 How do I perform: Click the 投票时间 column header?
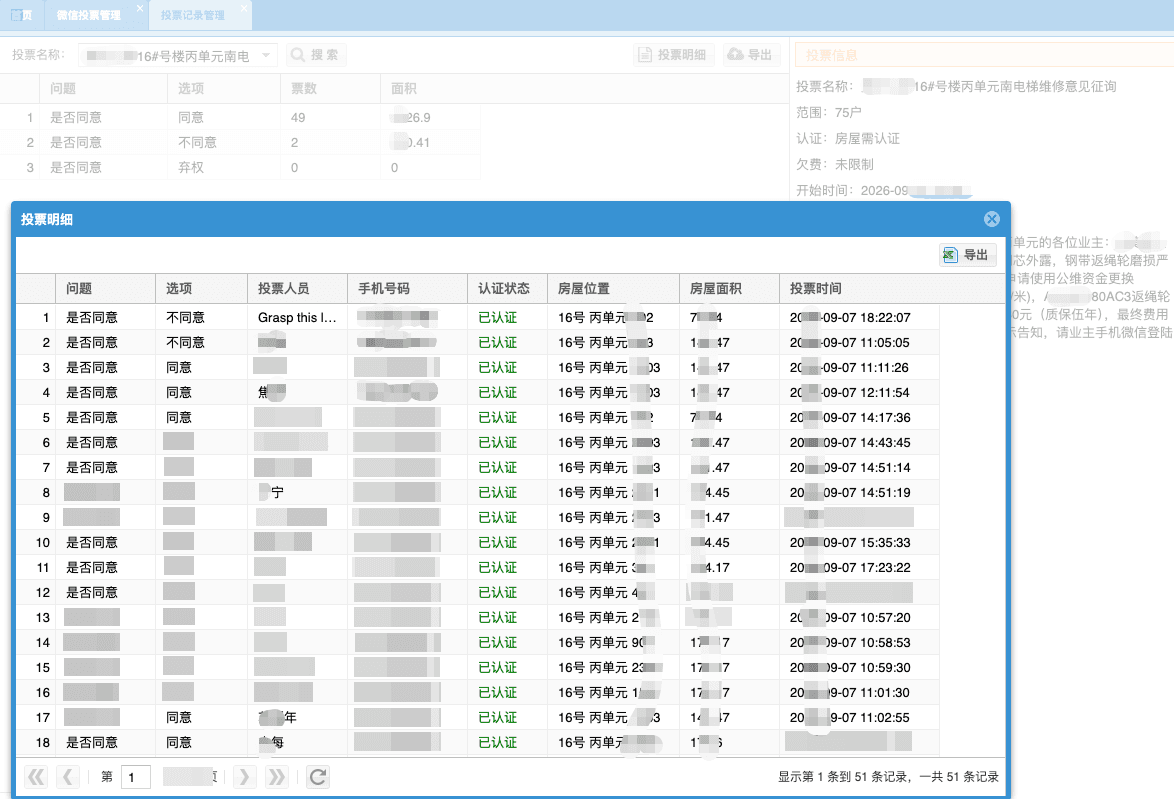pyautogui.click(x=859, y=288)
